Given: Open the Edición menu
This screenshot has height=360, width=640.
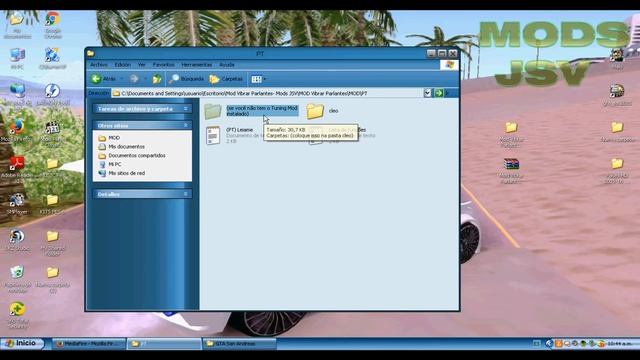Looking at the screenshot, I should click(122, 64).
